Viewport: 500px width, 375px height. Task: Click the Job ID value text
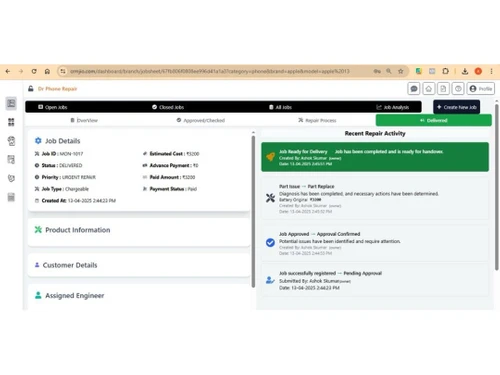tap(71, 154)
